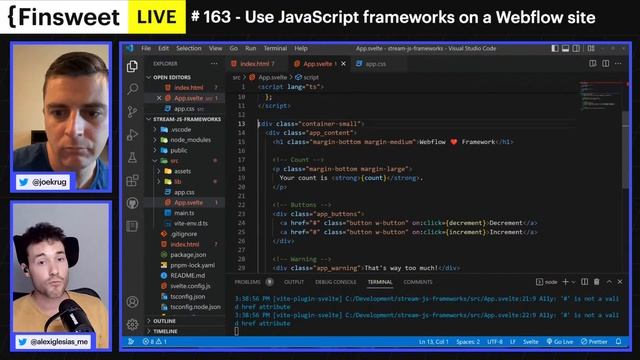Image resolution: width=640 pixels, height=360 pixels.
Task: Open the Accounts icon in activity bar
Action: pyautogui.click(x=132, y=302)
